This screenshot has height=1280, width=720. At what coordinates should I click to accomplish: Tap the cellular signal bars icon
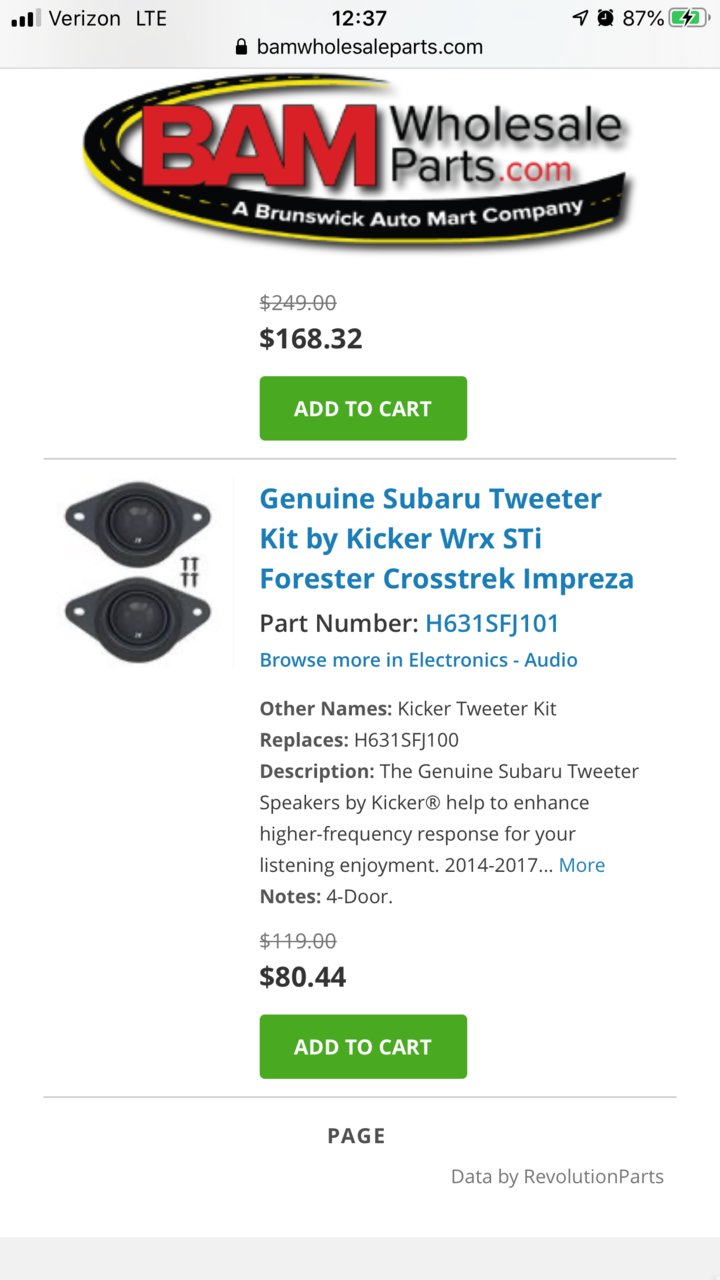26,18
